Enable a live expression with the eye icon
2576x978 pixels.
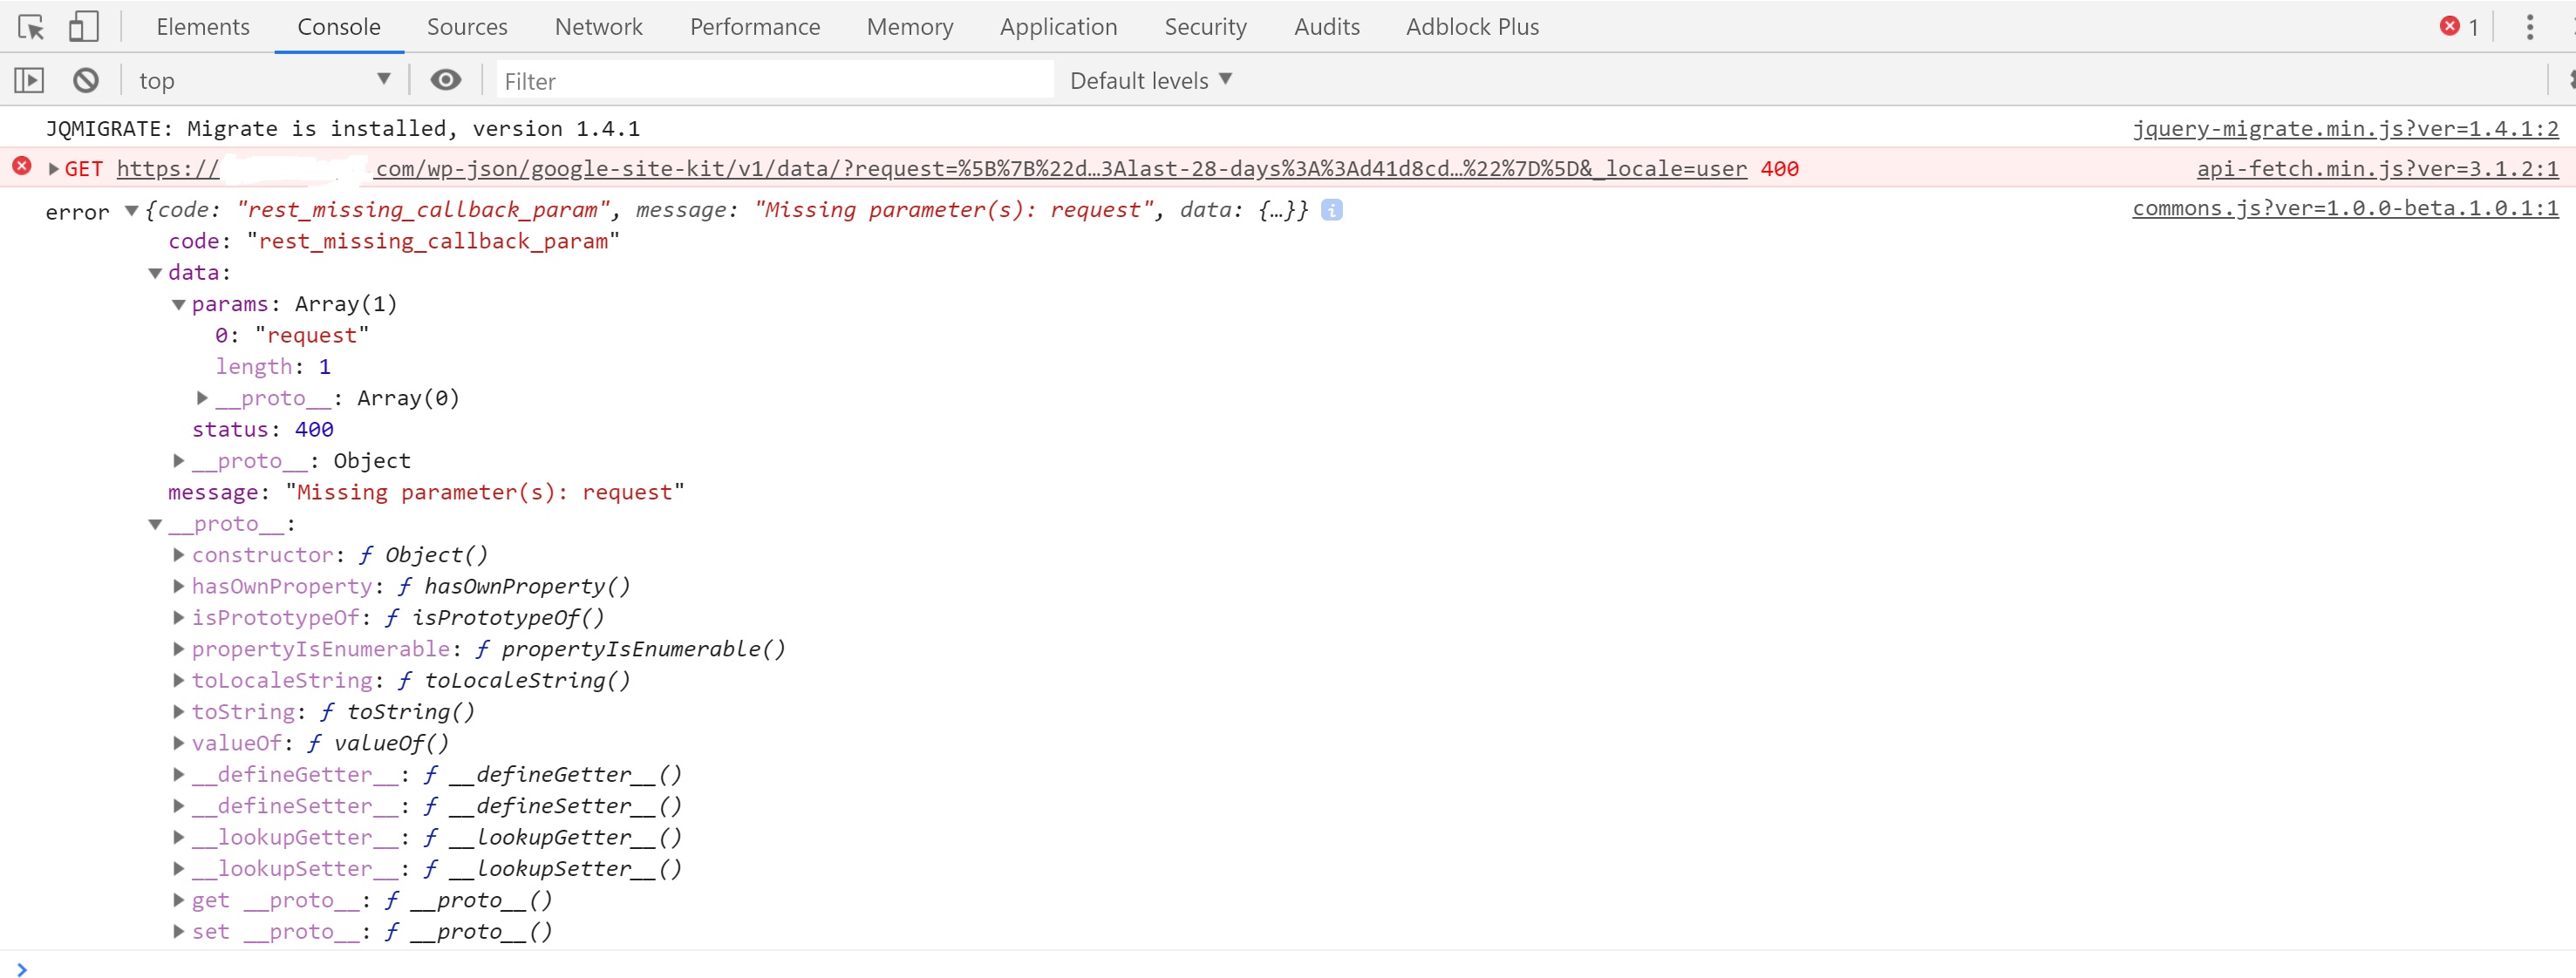pos(445,80)
